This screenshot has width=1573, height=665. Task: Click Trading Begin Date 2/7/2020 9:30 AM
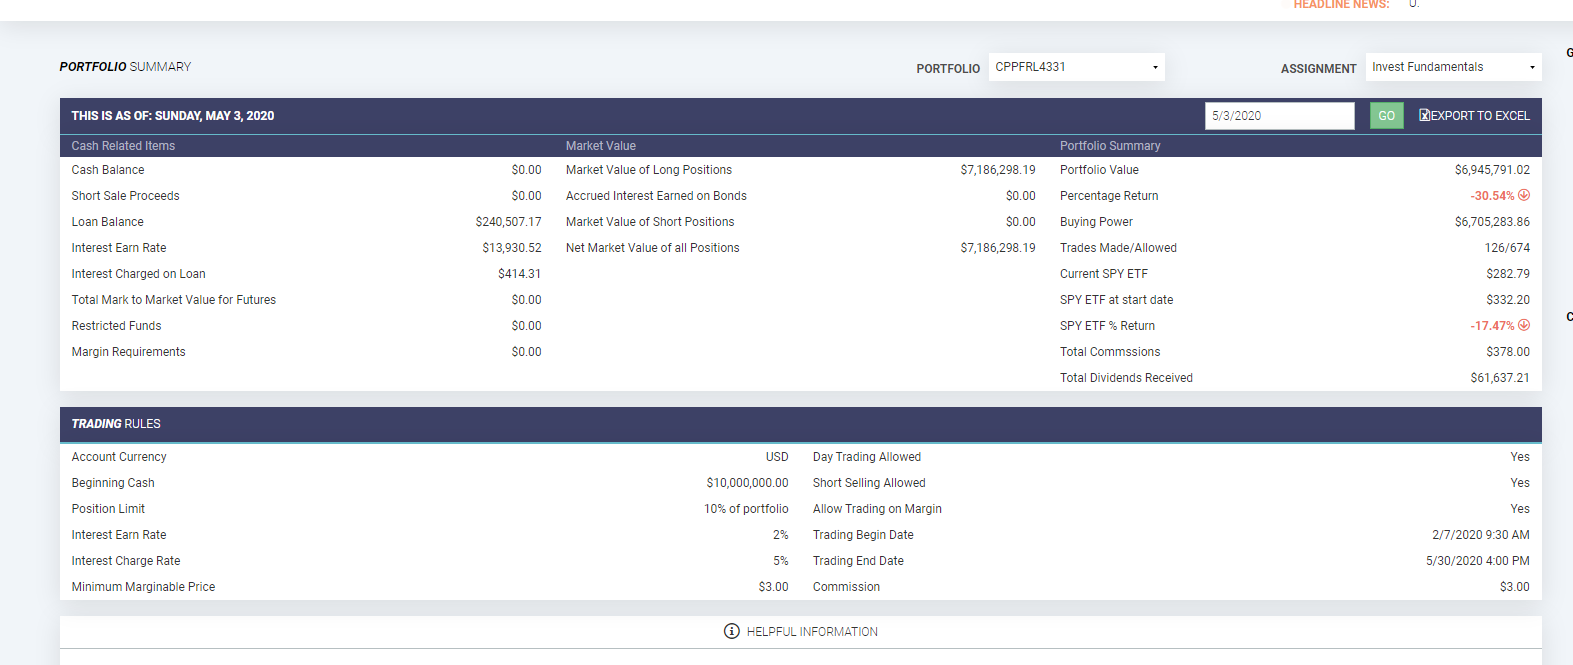pos(1481,535)
